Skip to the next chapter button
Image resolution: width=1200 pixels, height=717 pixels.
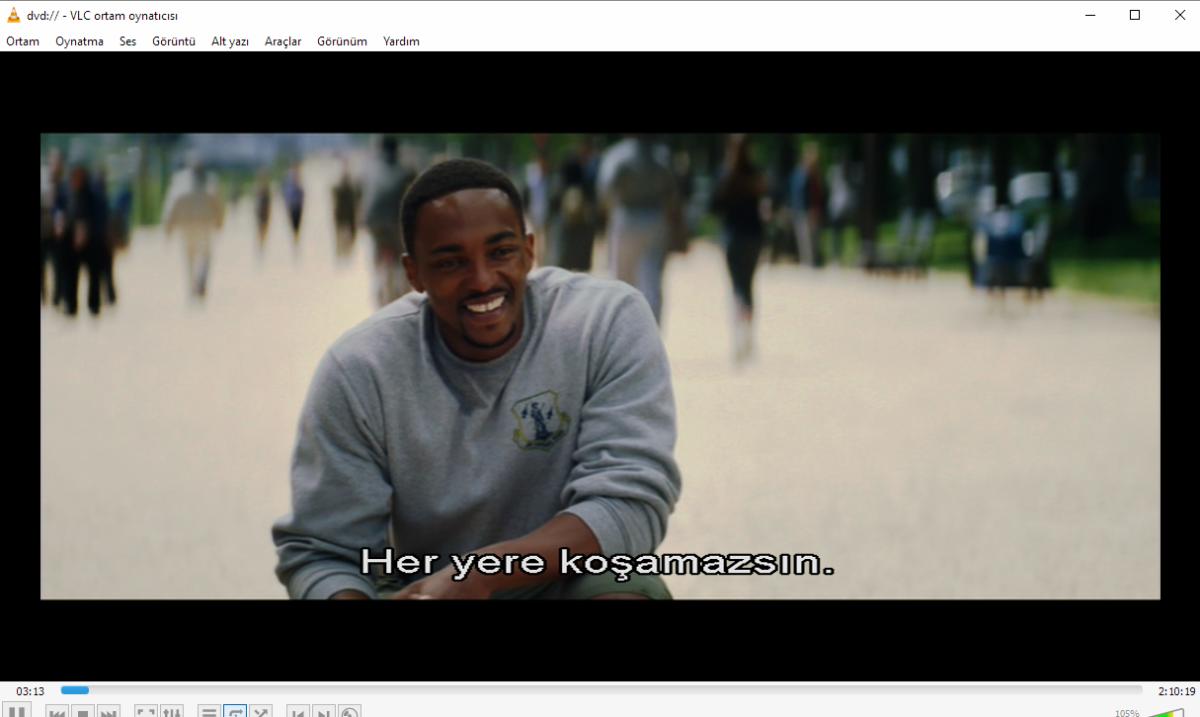coord(109,712)
